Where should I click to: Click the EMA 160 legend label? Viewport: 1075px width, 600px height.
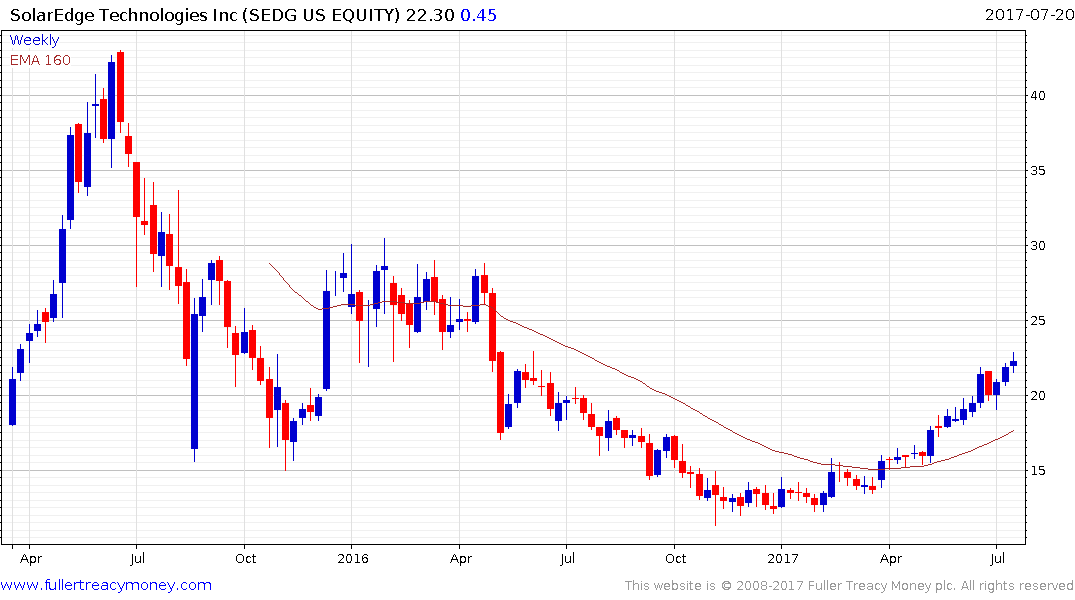[x=40, y=60]
